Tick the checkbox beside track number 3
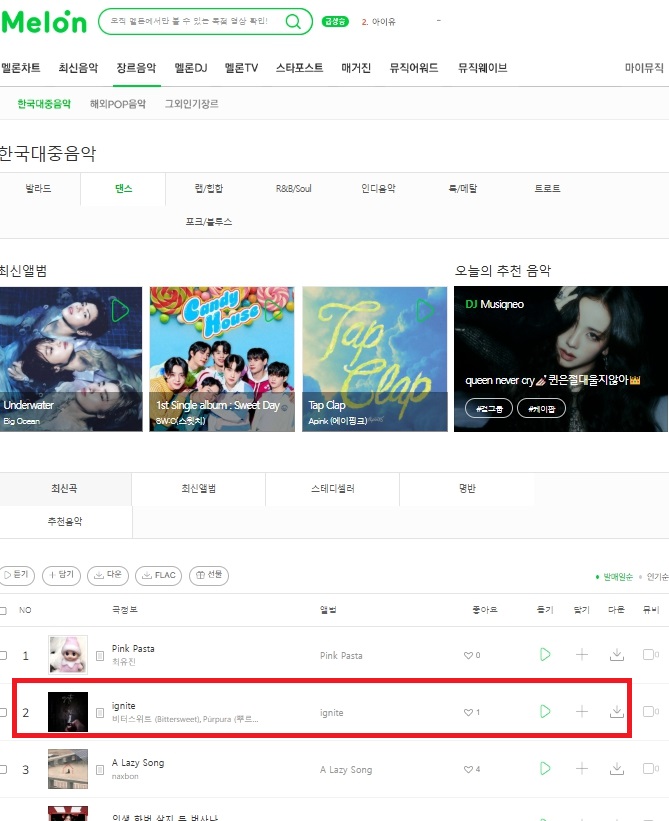Image resolution: width=669 pixels, height=821 pixels. click(3, 770)
